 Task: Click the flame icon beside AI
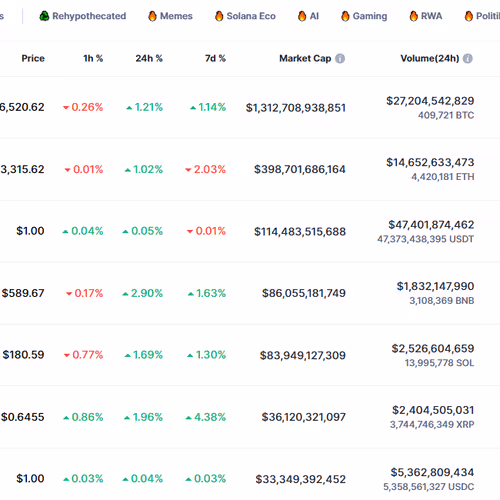(302, 16)
